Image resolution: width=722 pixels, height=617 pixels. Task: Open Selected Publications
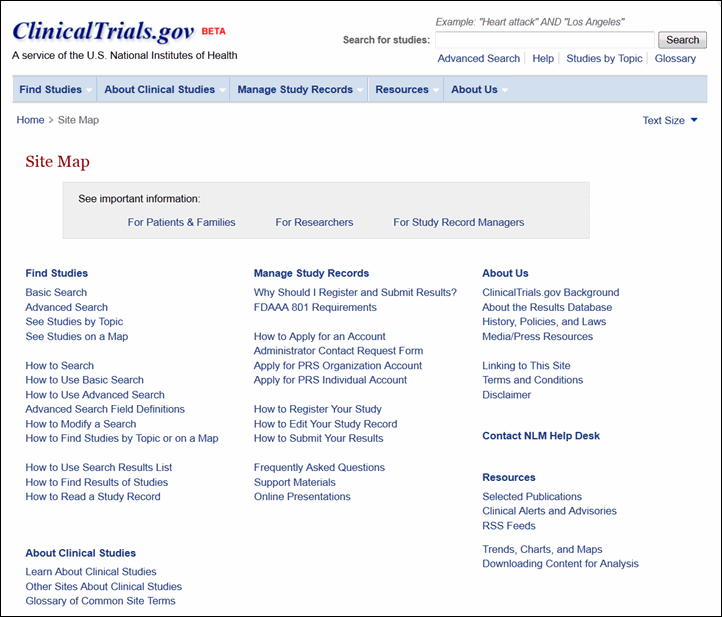coord(532,496)
